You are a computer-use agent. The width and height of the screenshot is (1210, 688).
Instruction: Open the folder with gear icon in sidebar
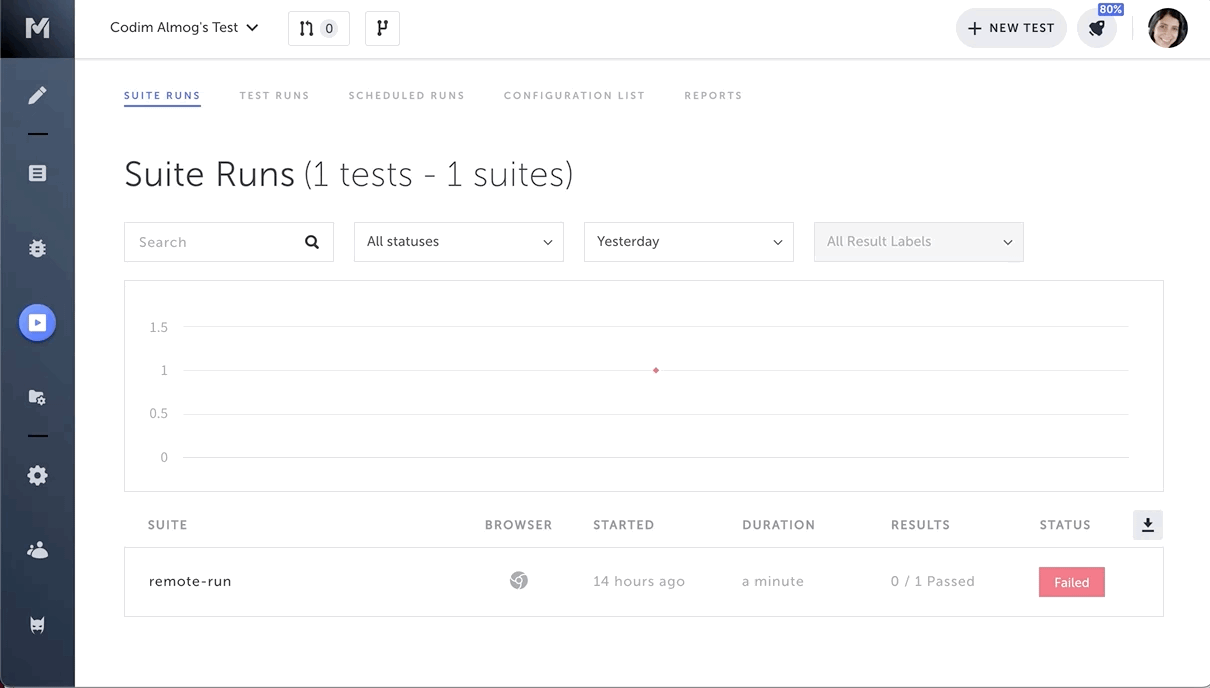tap(37, 397)
